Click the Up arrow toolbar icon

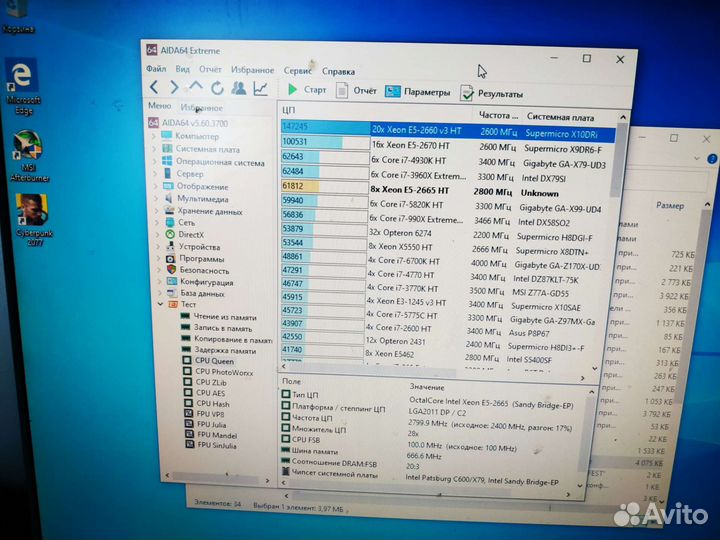tap(196, 86)
